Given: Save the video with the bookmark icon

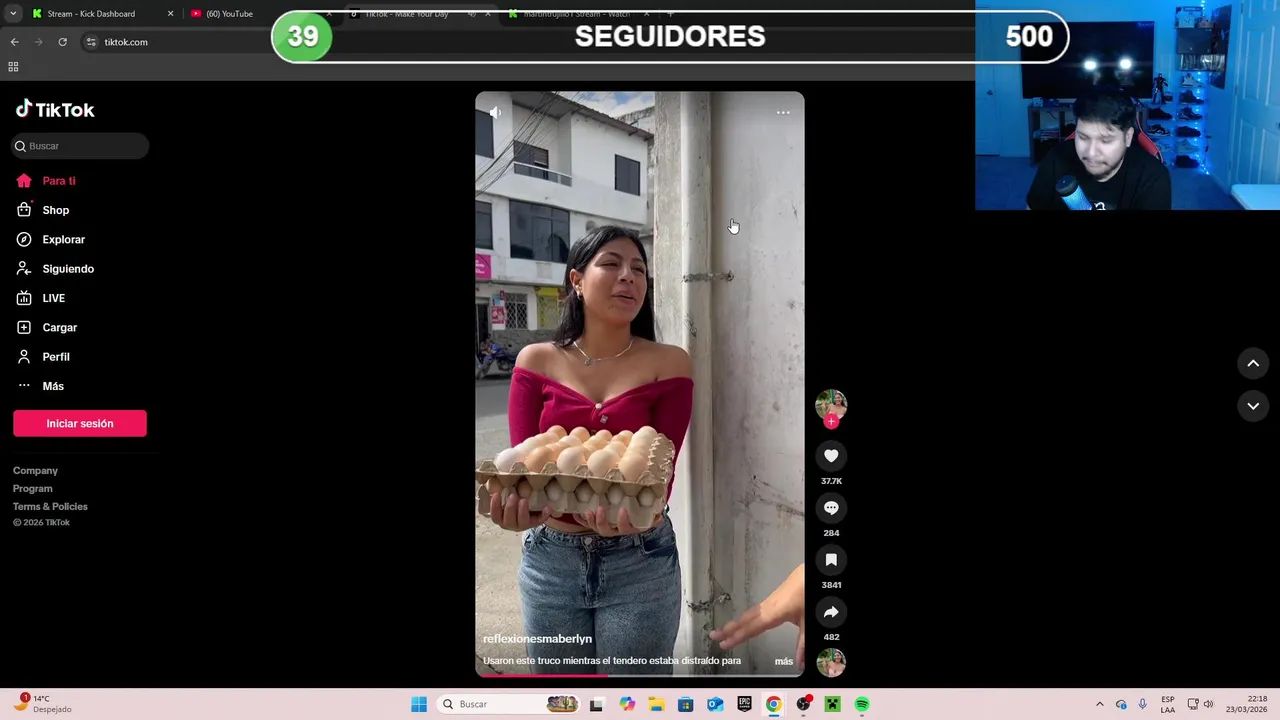Looking at the screenshot, I should tap(831, 560).
